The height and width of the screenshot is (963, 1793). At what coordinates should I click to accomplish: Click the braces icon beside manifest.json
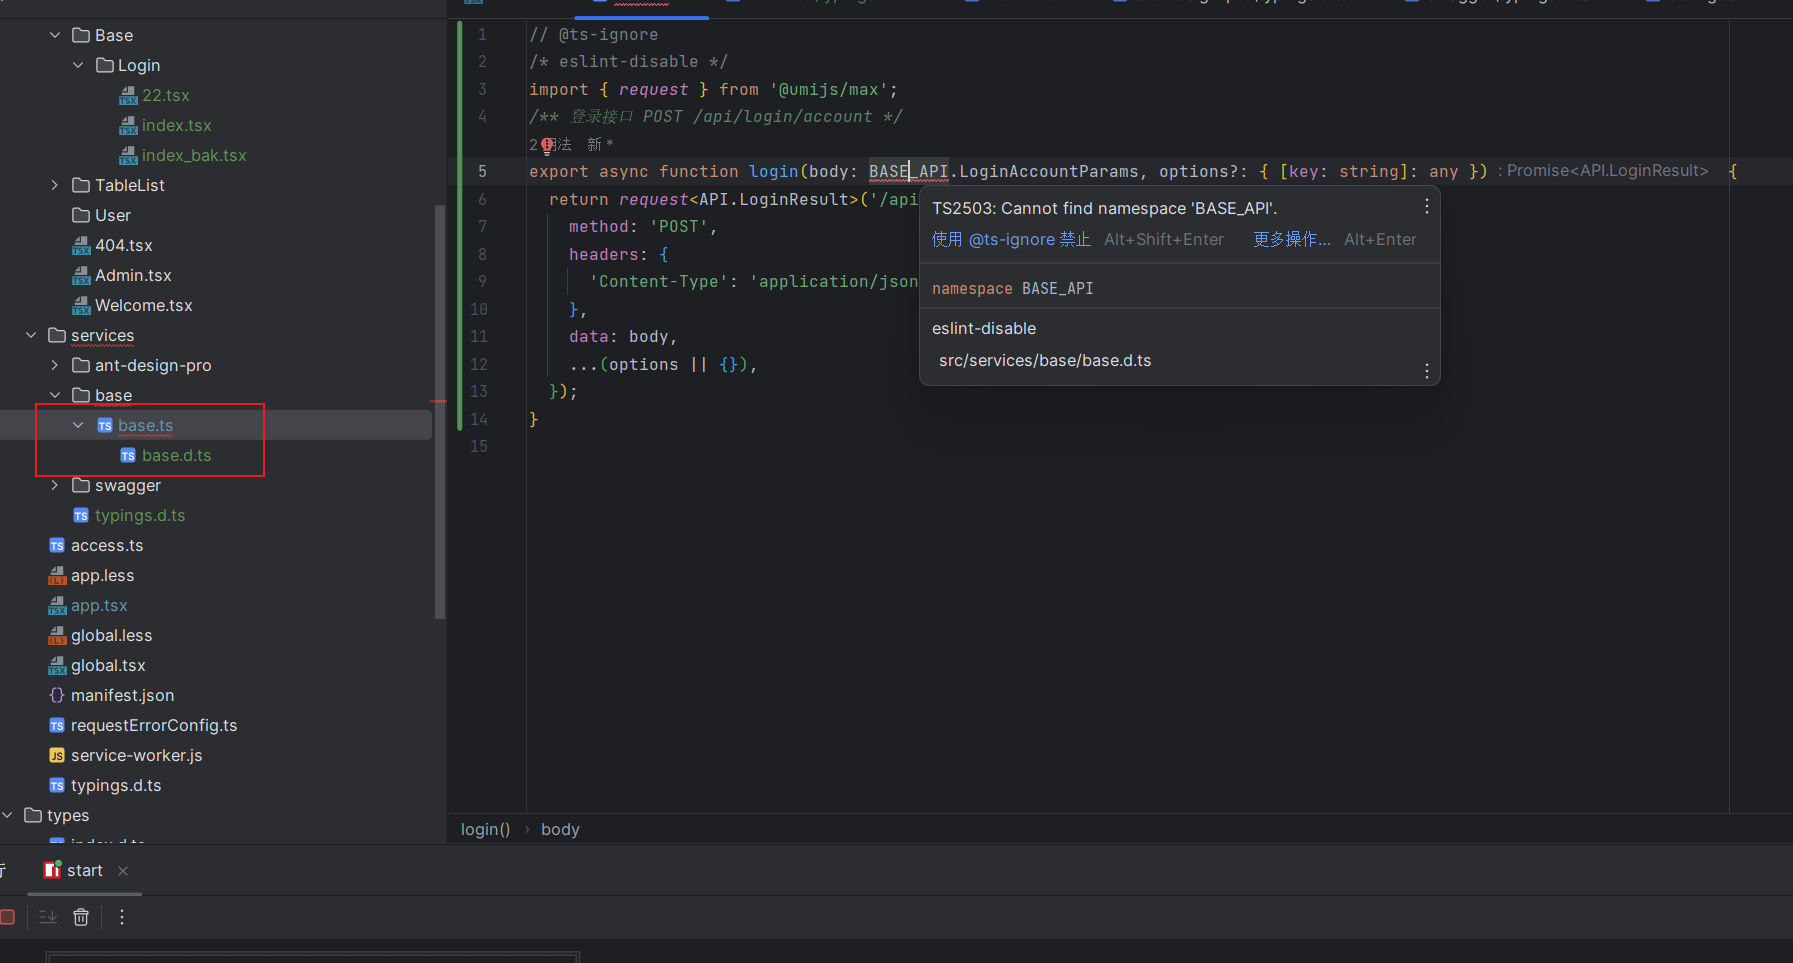57,695
